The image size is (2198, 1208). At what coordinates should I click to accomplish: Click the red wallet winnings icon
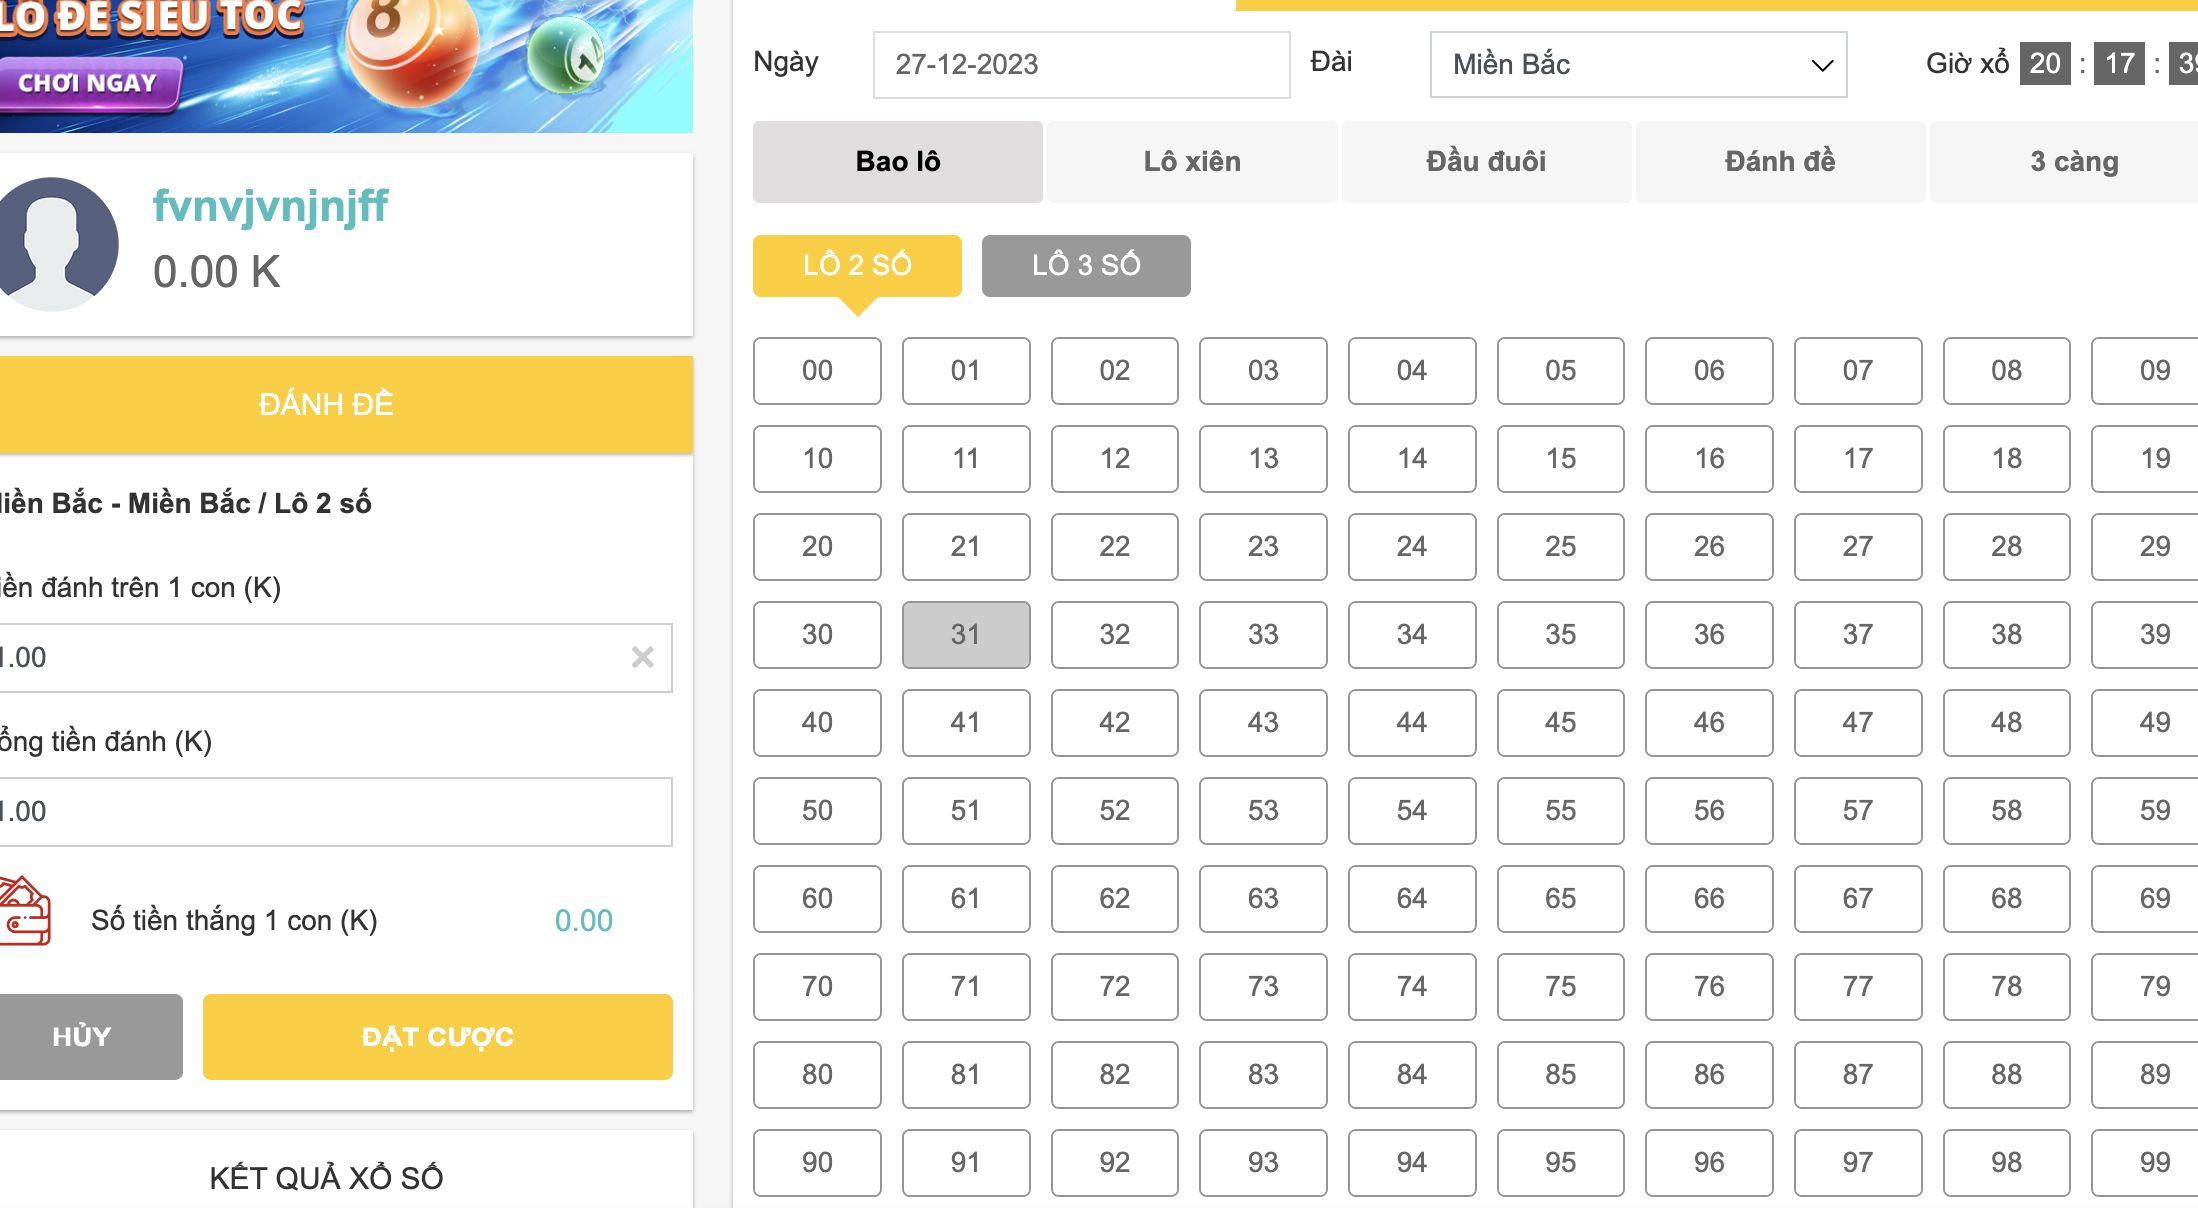tap(25, 912)
